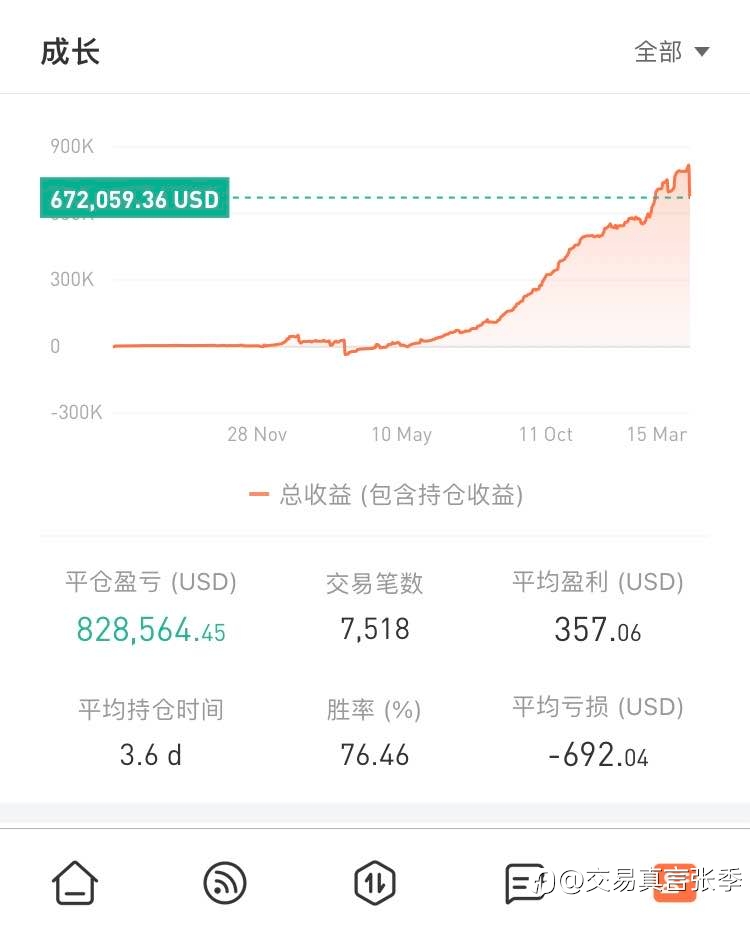Viewport: 750px width, 926px height.
Task: Tap the 15 Mar date marker
Action: [x=656, y=434]
